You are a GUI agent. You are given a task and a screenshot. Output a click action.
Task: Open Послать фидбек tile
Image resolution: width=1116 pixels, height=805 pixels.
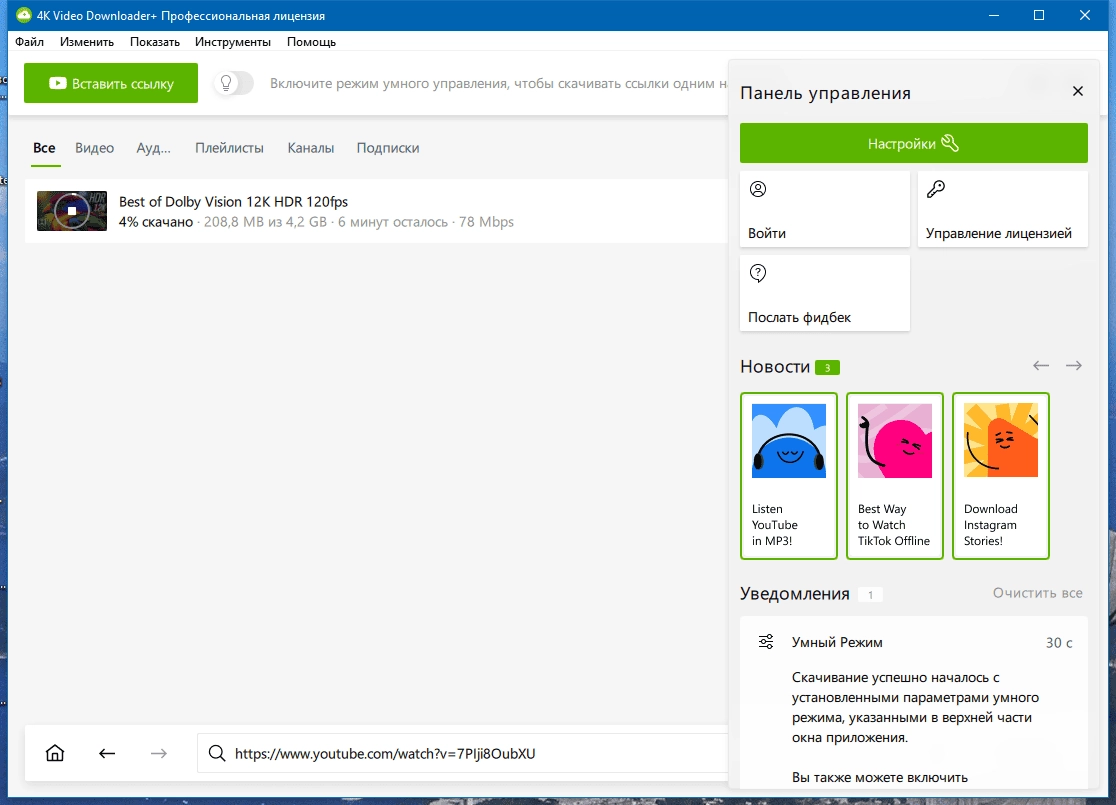(x=825, y=293)
